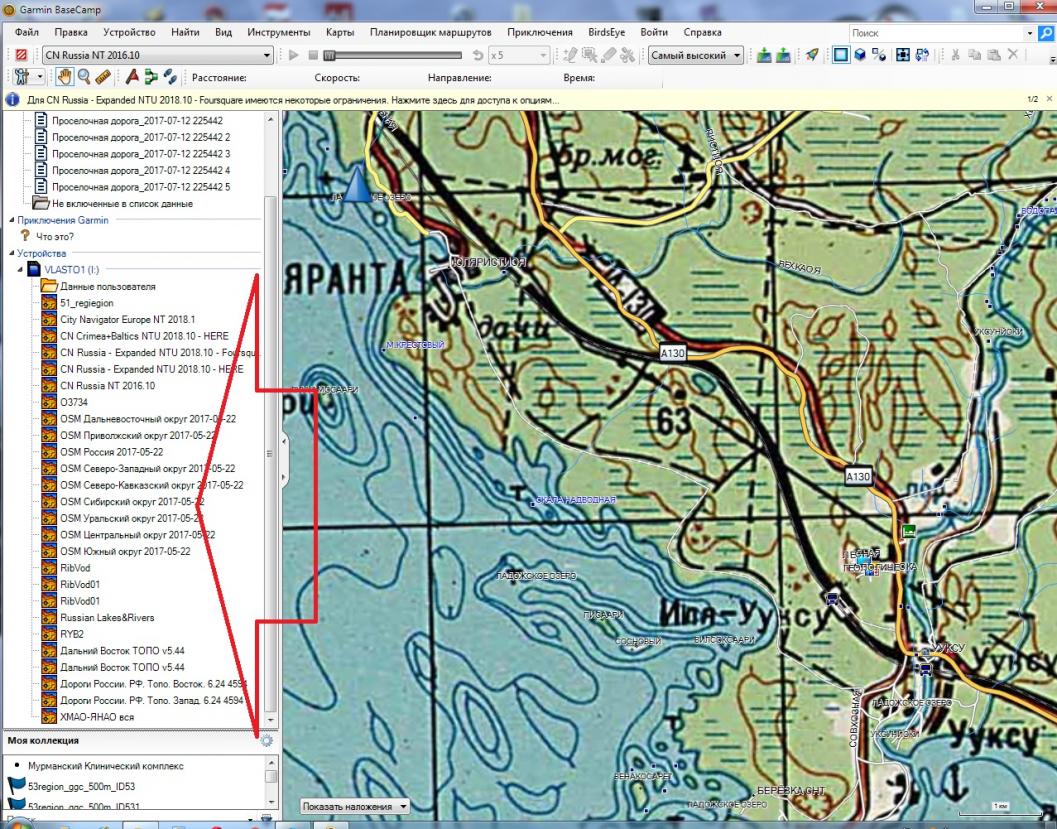Collapse the VLASTO1 (I:) device tree node
1057x829 pixels.
point(20,270)
